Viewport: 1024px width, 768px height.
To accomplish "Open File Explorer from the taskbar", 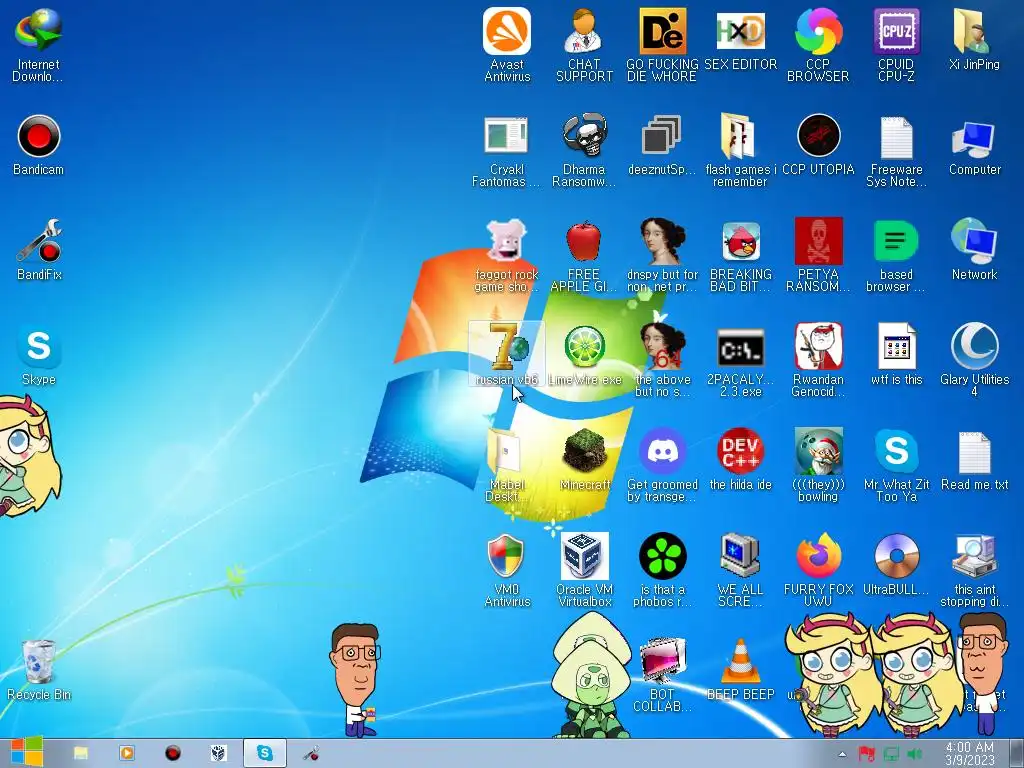I will pos(81,753).
